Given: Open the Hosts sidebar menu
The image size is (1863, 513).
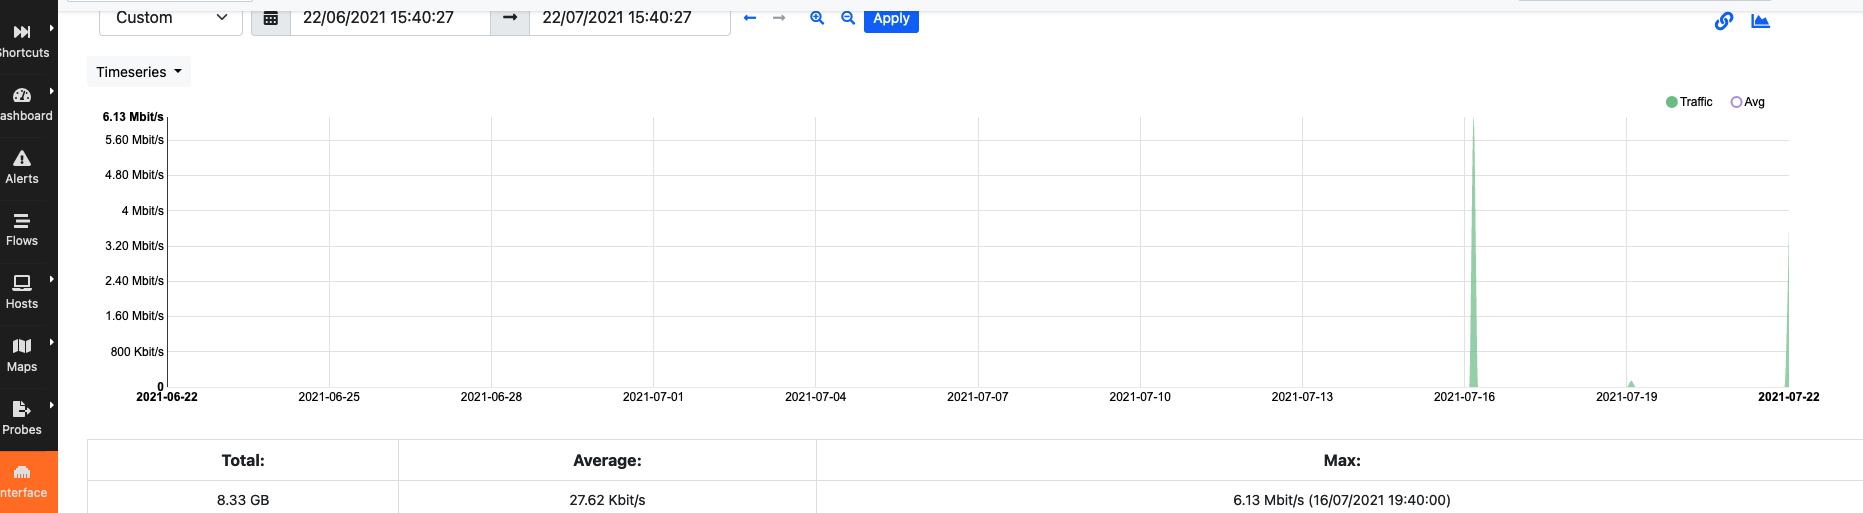Looking at the screenshot, I should coord(22,293).
